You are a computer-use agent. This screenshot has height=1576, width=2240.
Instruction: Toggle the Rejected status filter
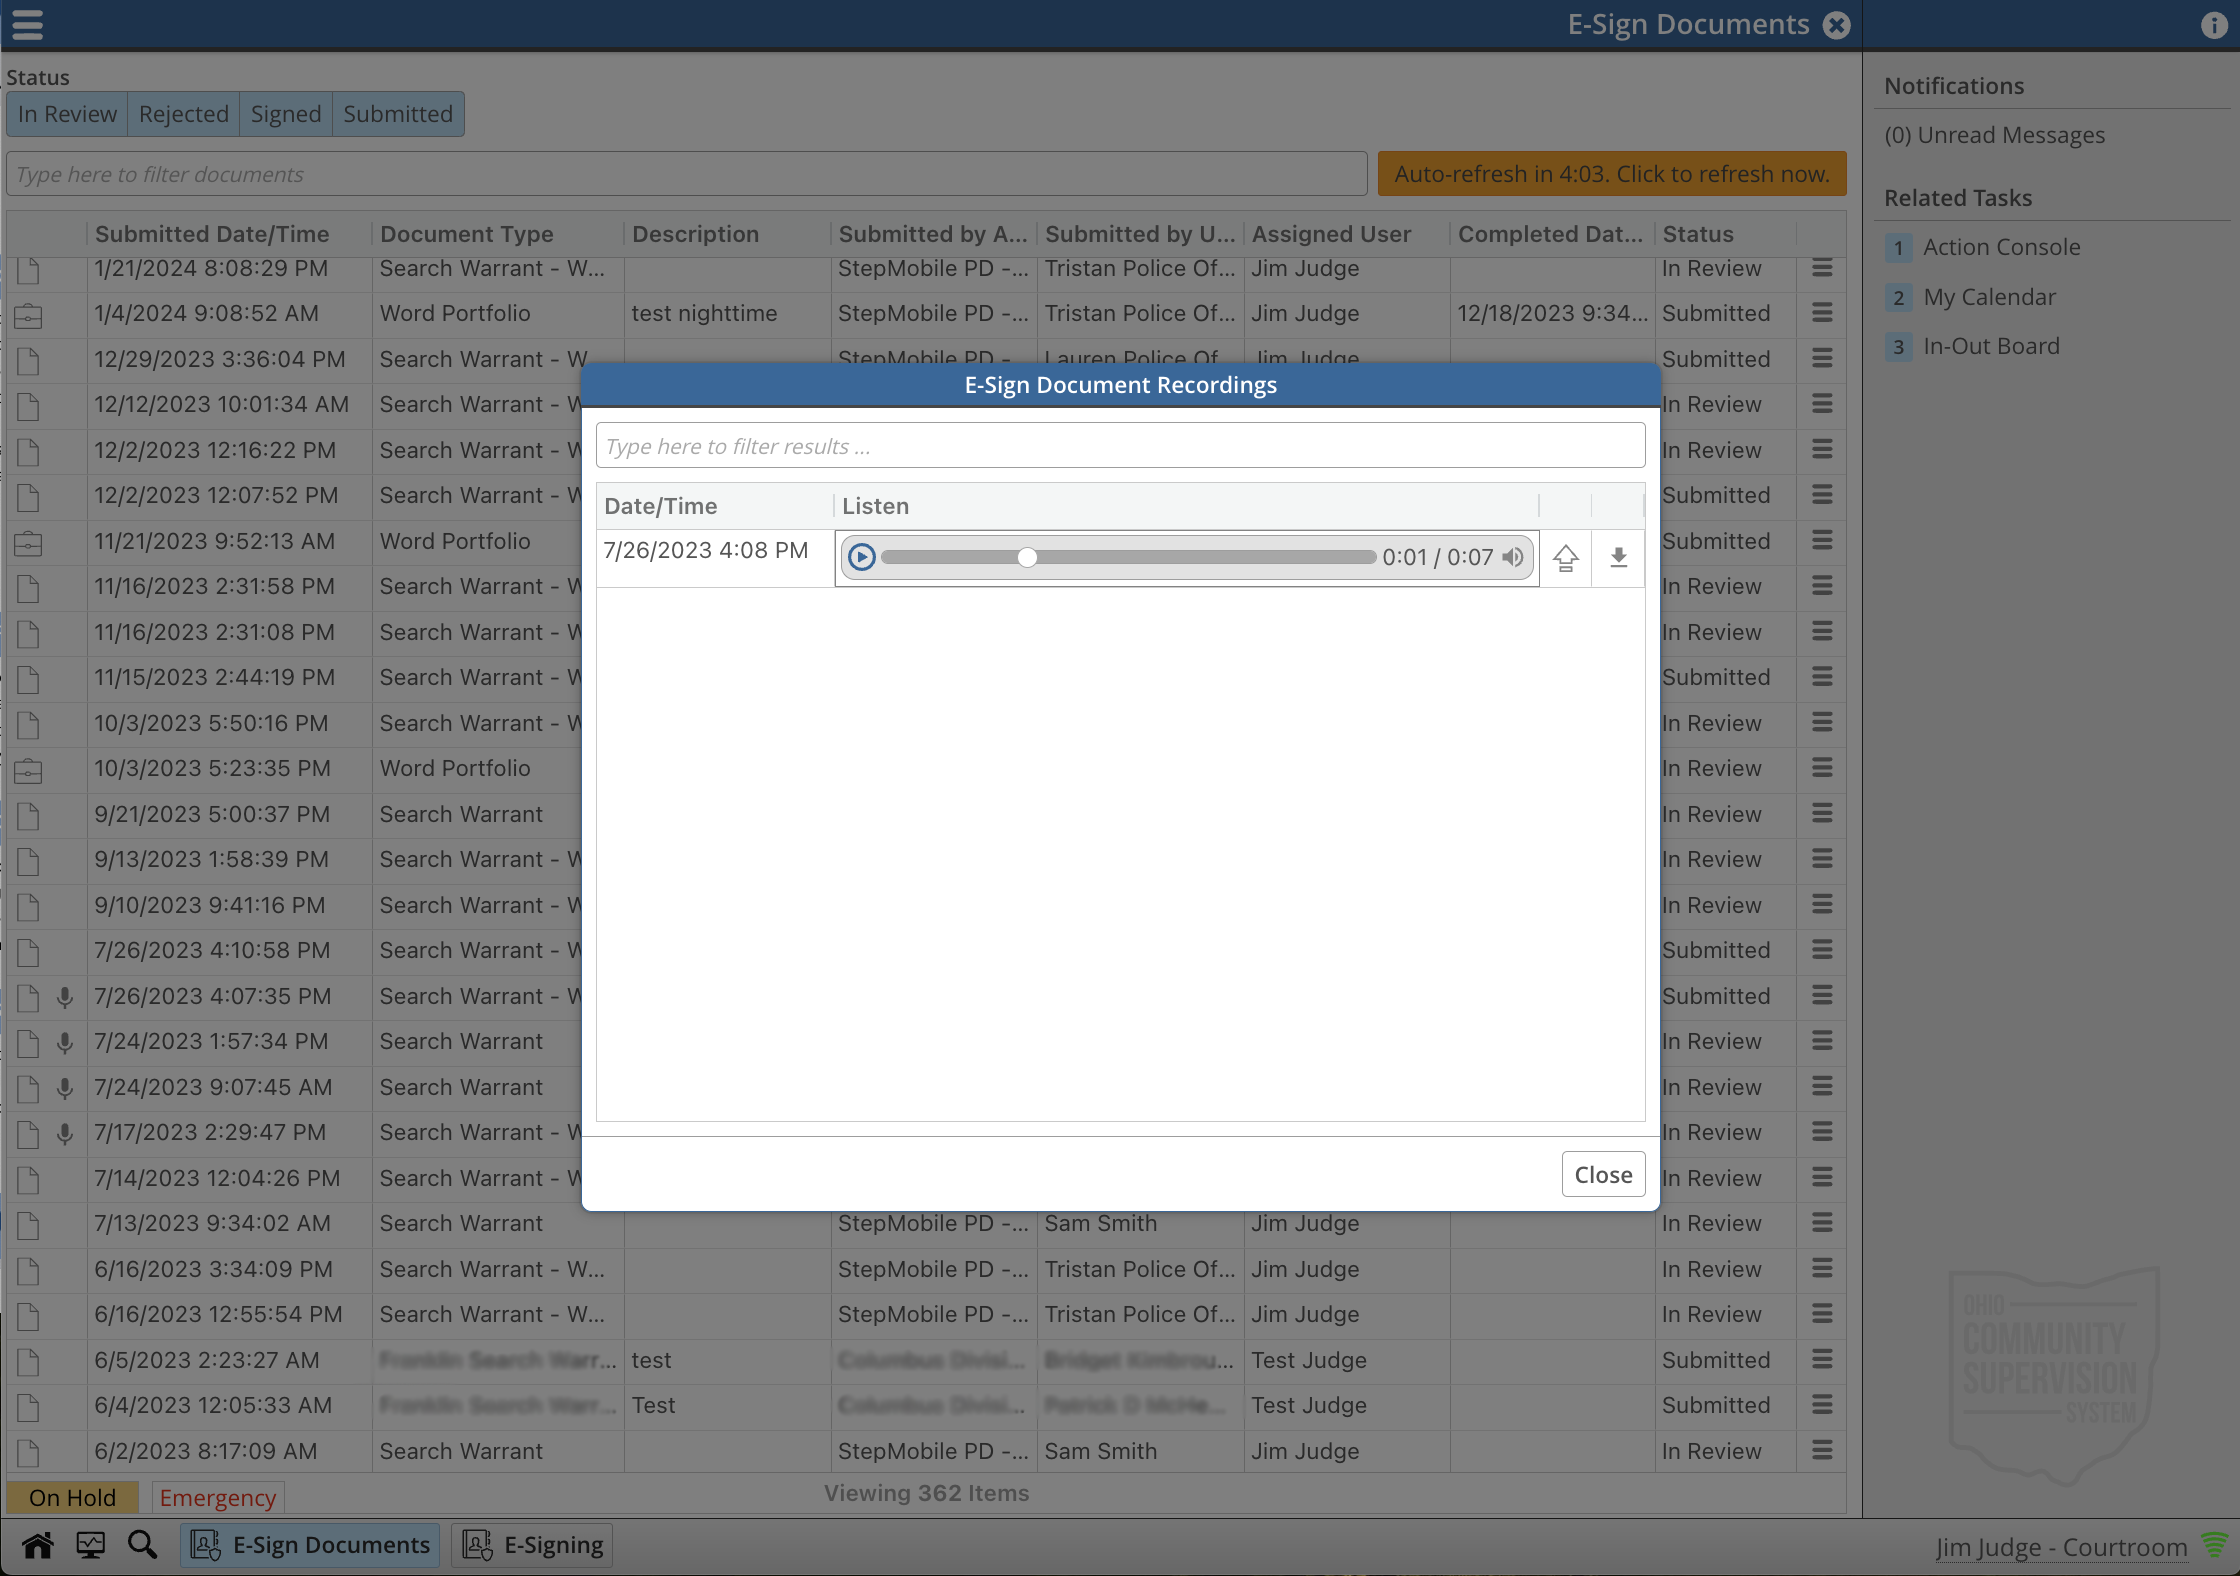tap(184, 114)
